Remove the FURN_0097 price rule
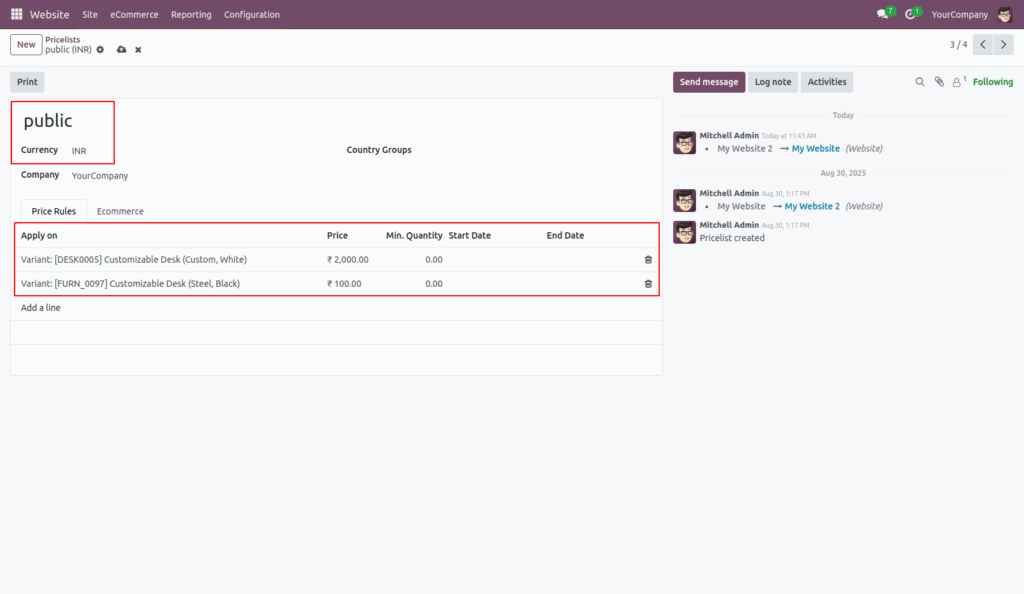The height and width of the screenshot is (594, 1024). click(647, 283)
